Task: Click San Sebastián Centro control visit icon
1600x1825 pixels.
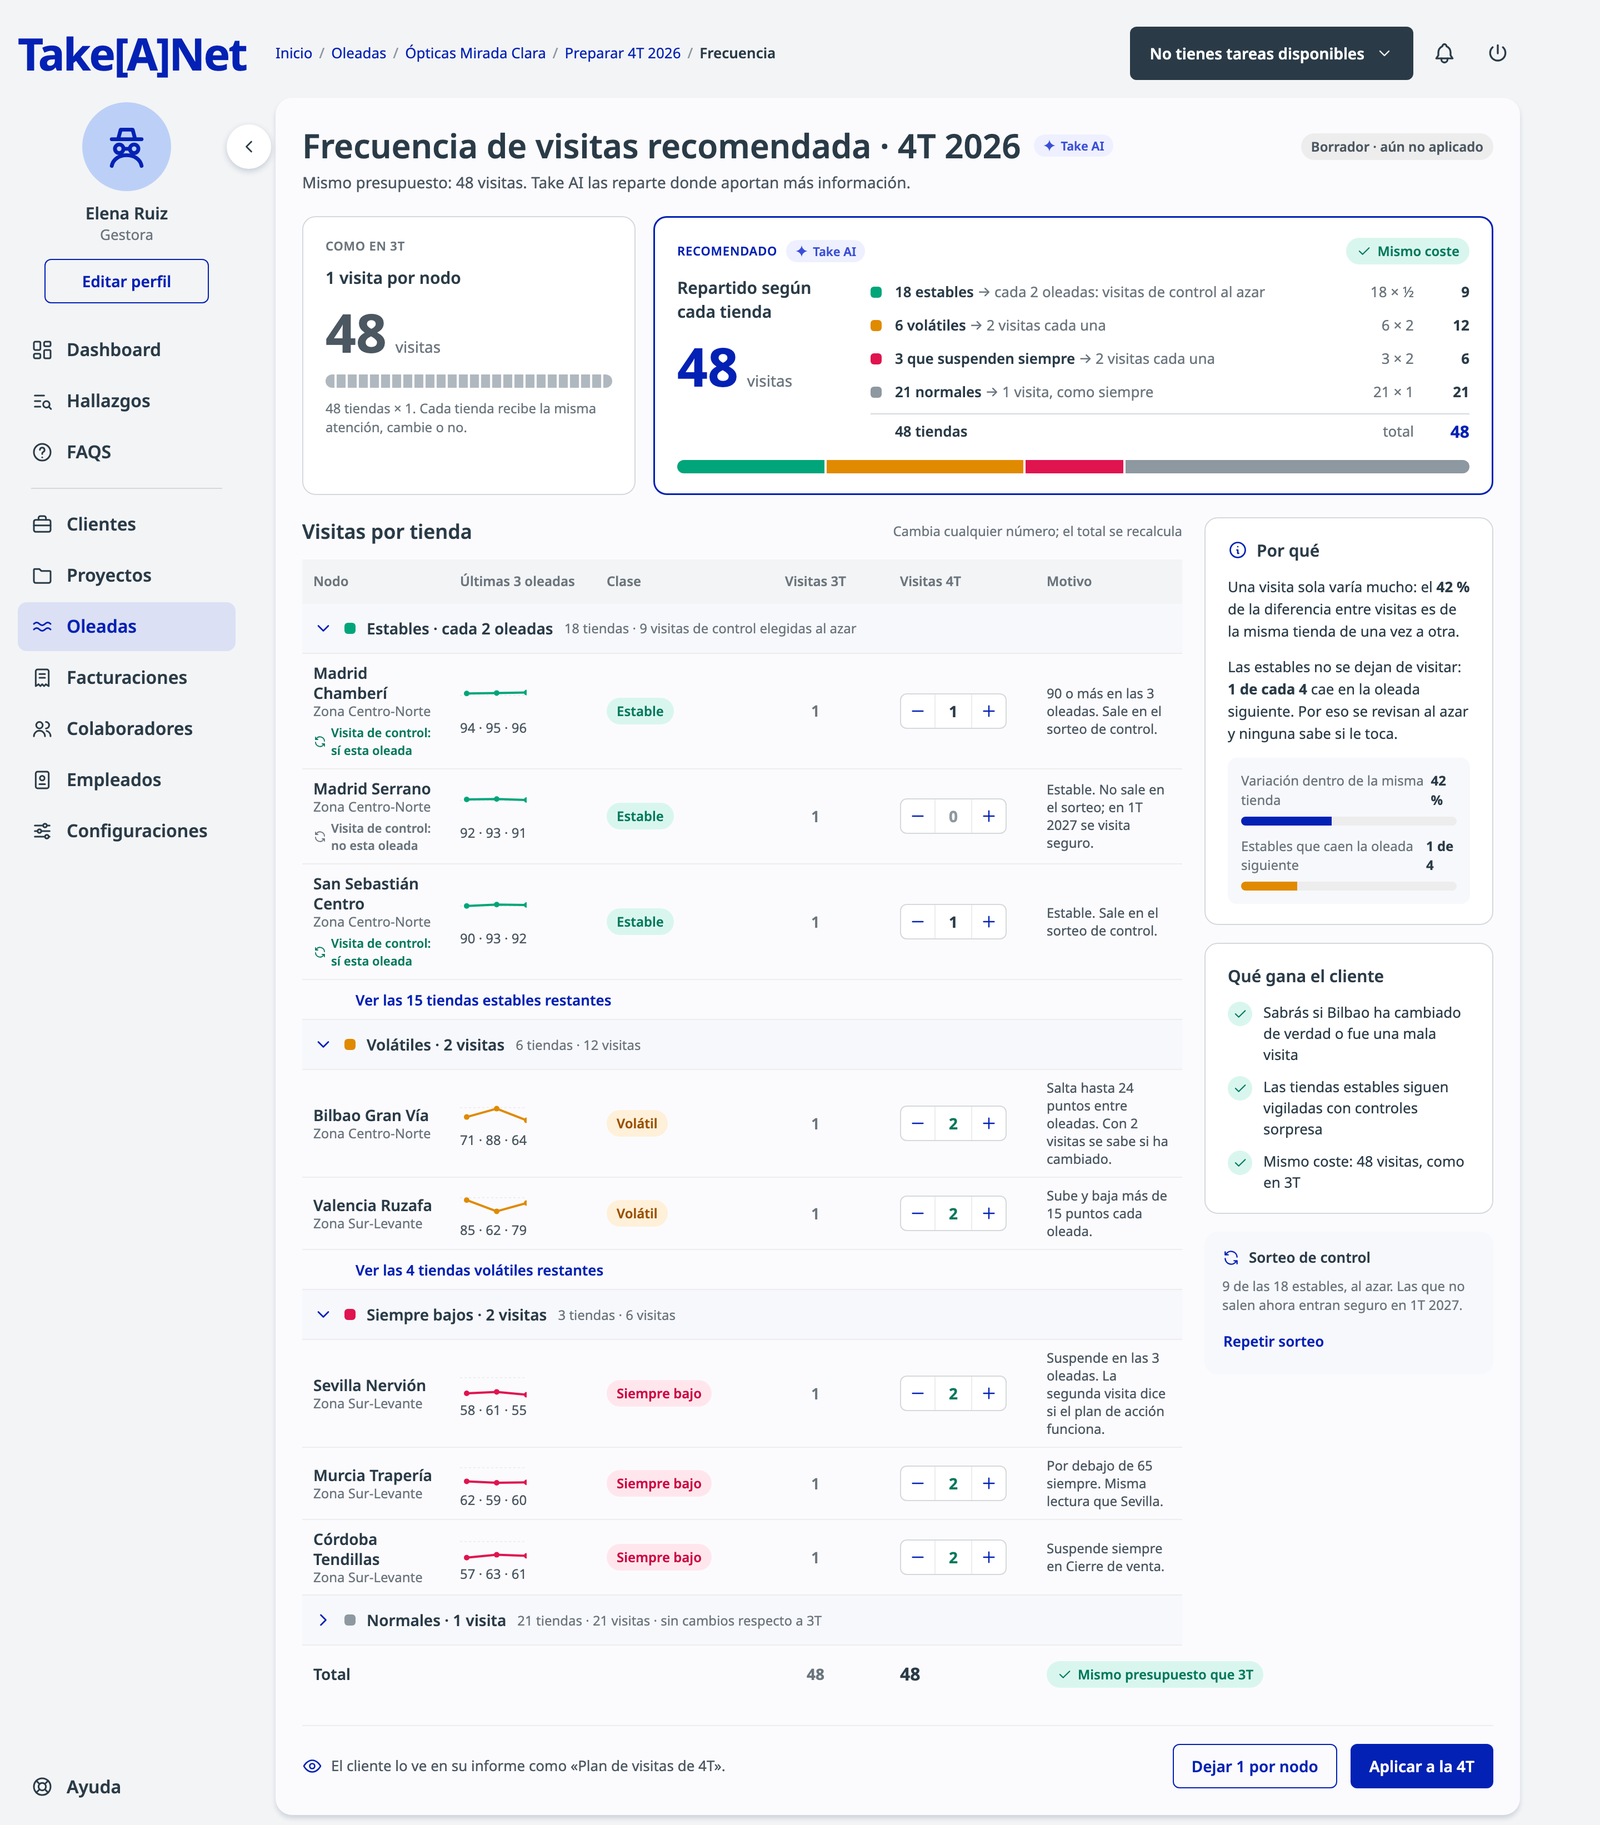Action: 320,952
